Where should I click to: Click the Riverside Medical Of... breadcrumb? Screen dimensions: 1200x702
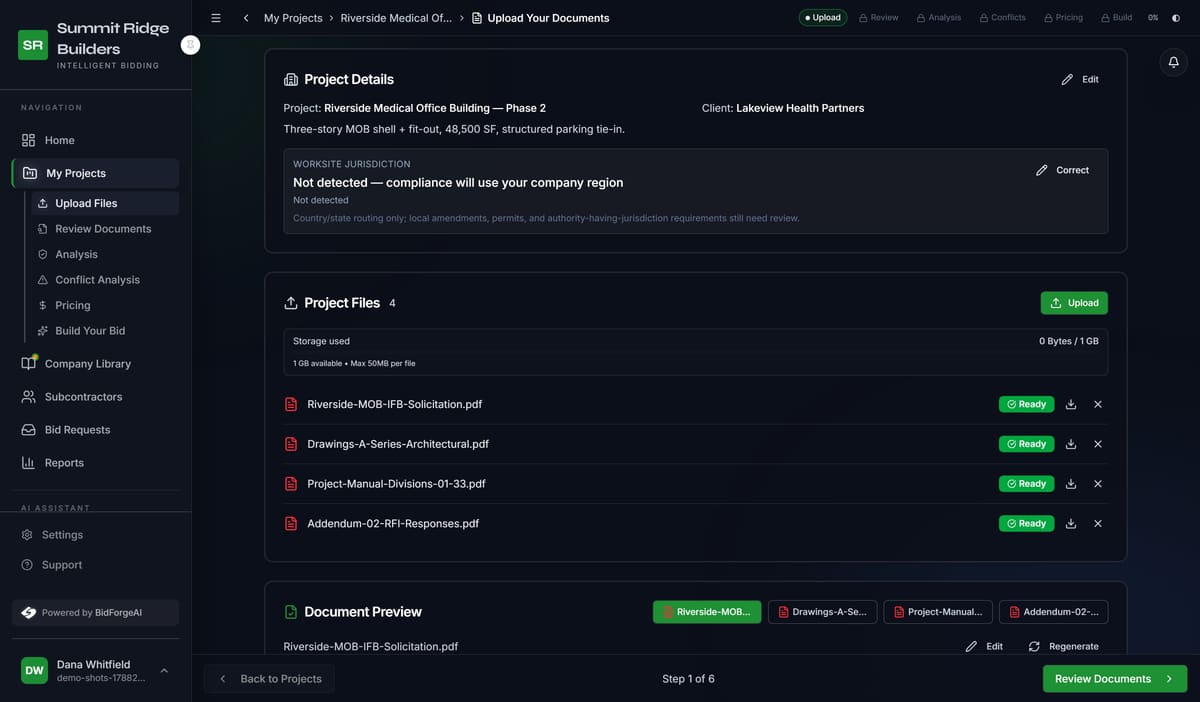point(396,18)
